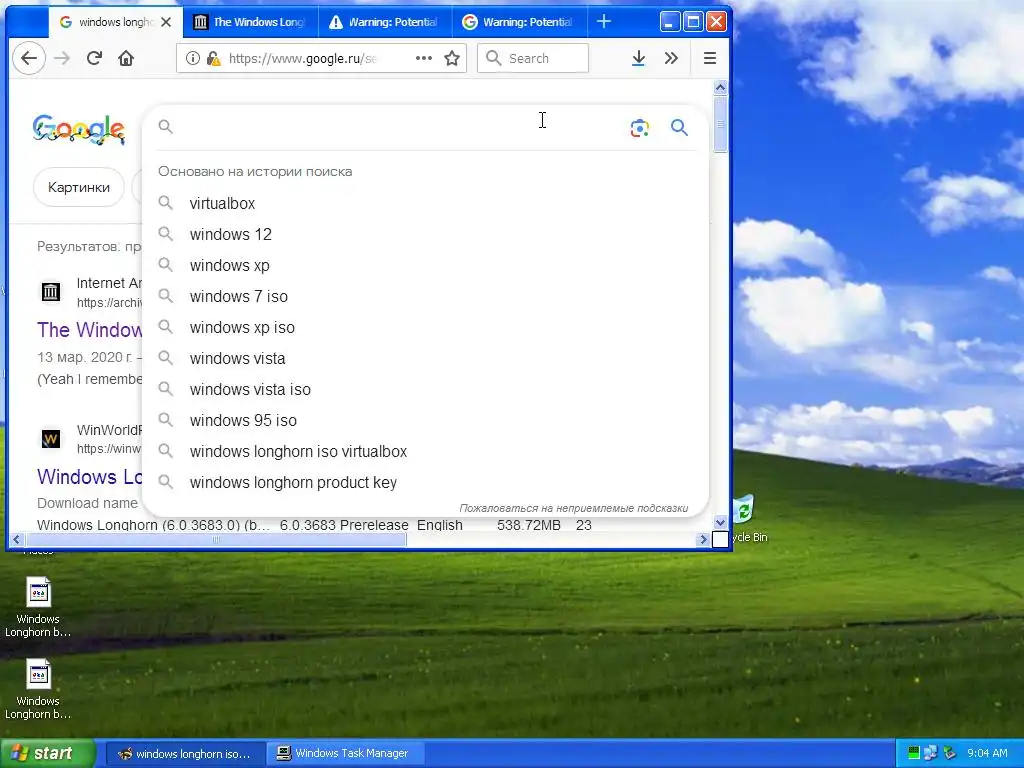This screenshot has width=1024, height=768.
Task: Choose windows longhorn product key suggestion
Action: click(425, 483)
